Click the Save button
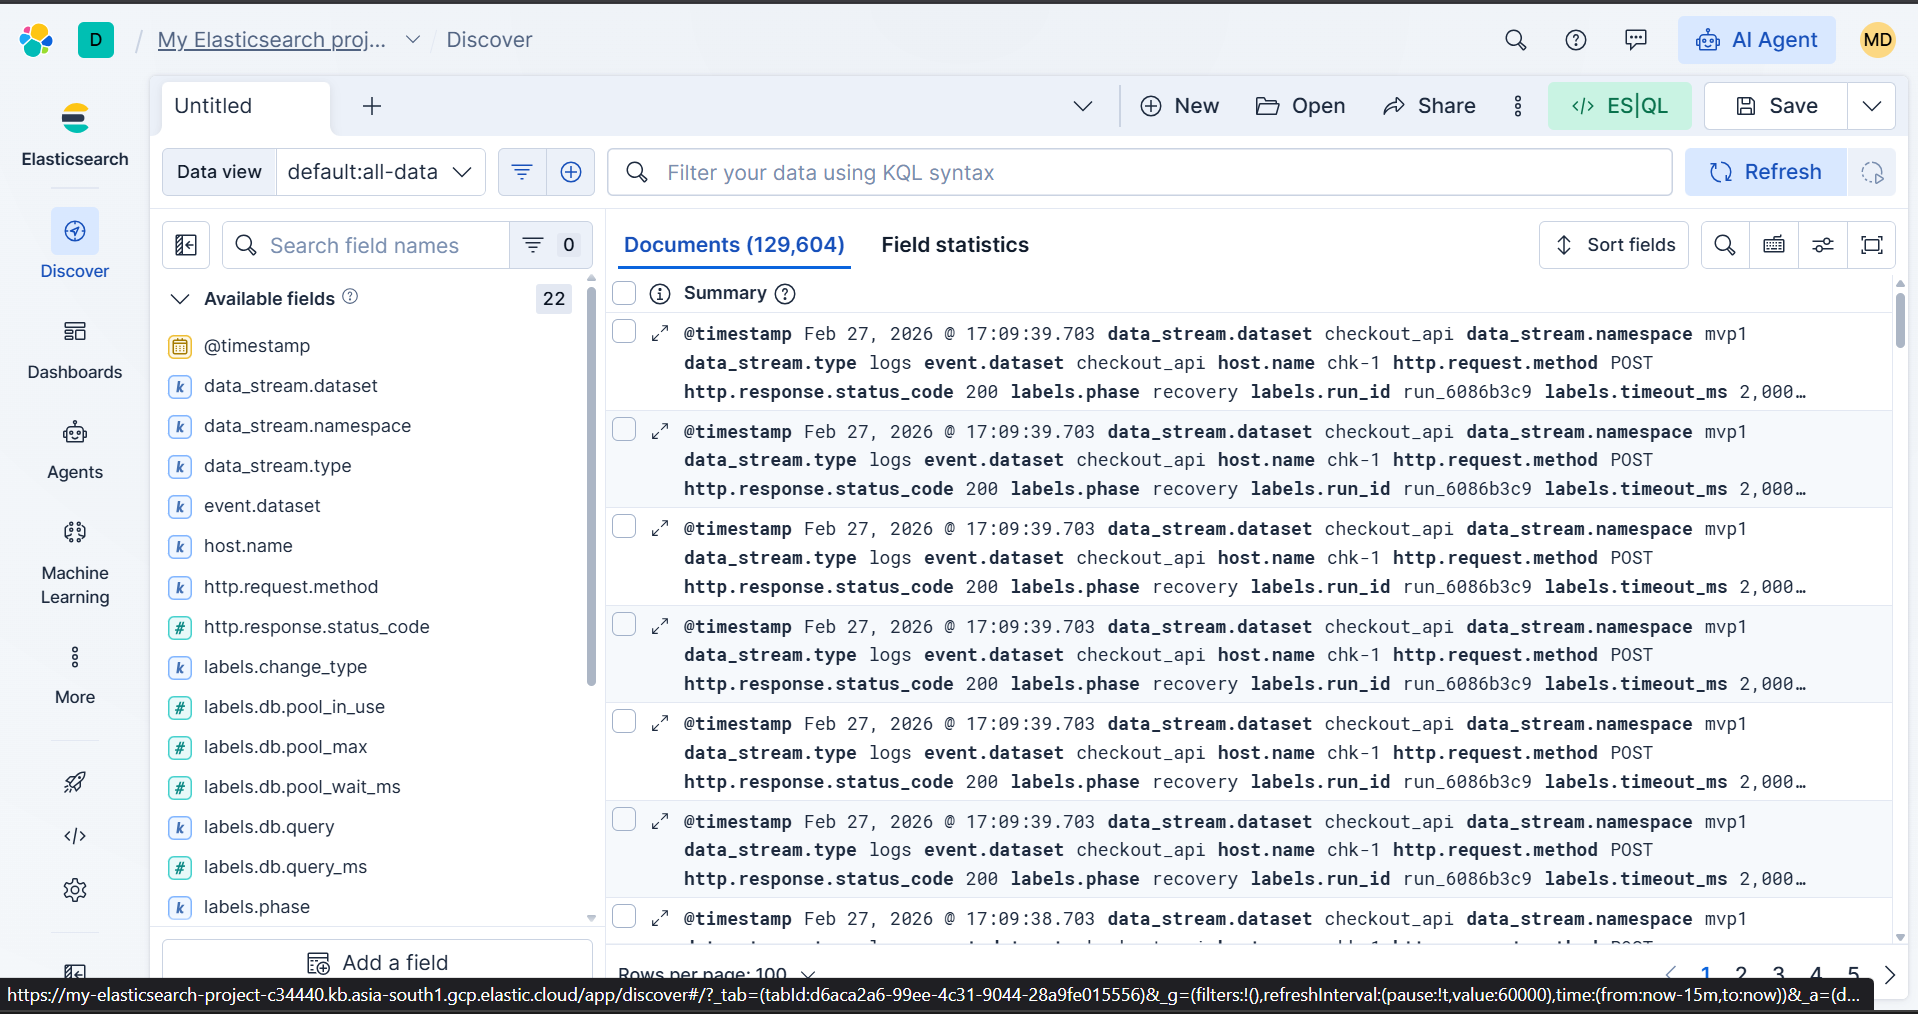 [x=1776, y=106]
